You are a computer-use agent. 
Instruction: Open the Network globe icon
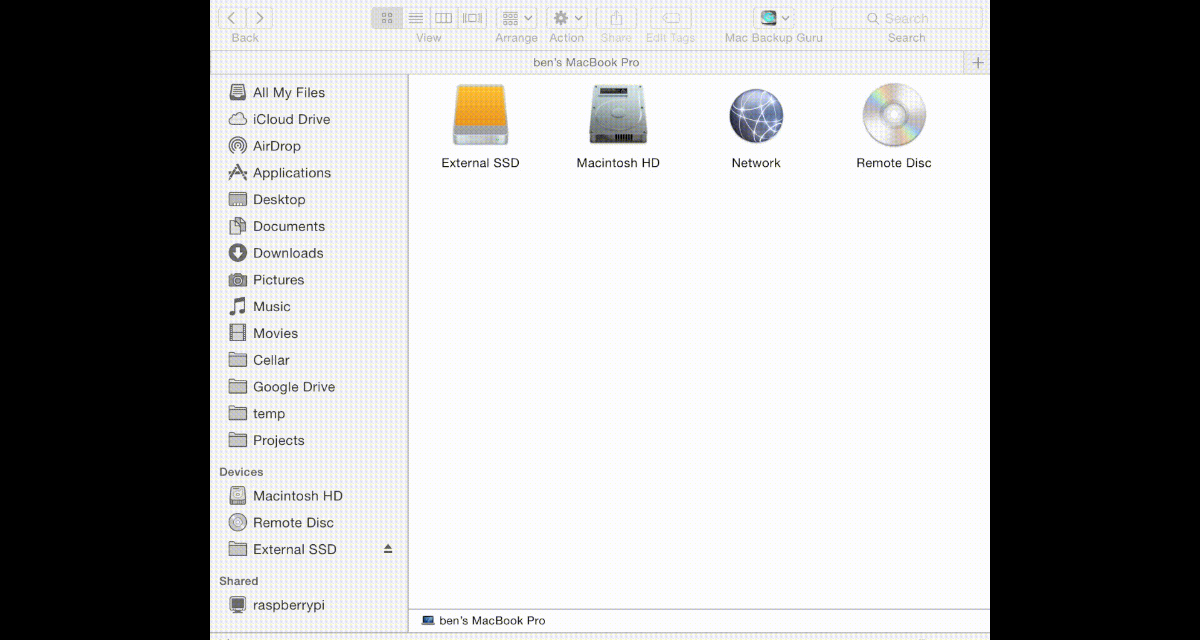tap(756, 116)
